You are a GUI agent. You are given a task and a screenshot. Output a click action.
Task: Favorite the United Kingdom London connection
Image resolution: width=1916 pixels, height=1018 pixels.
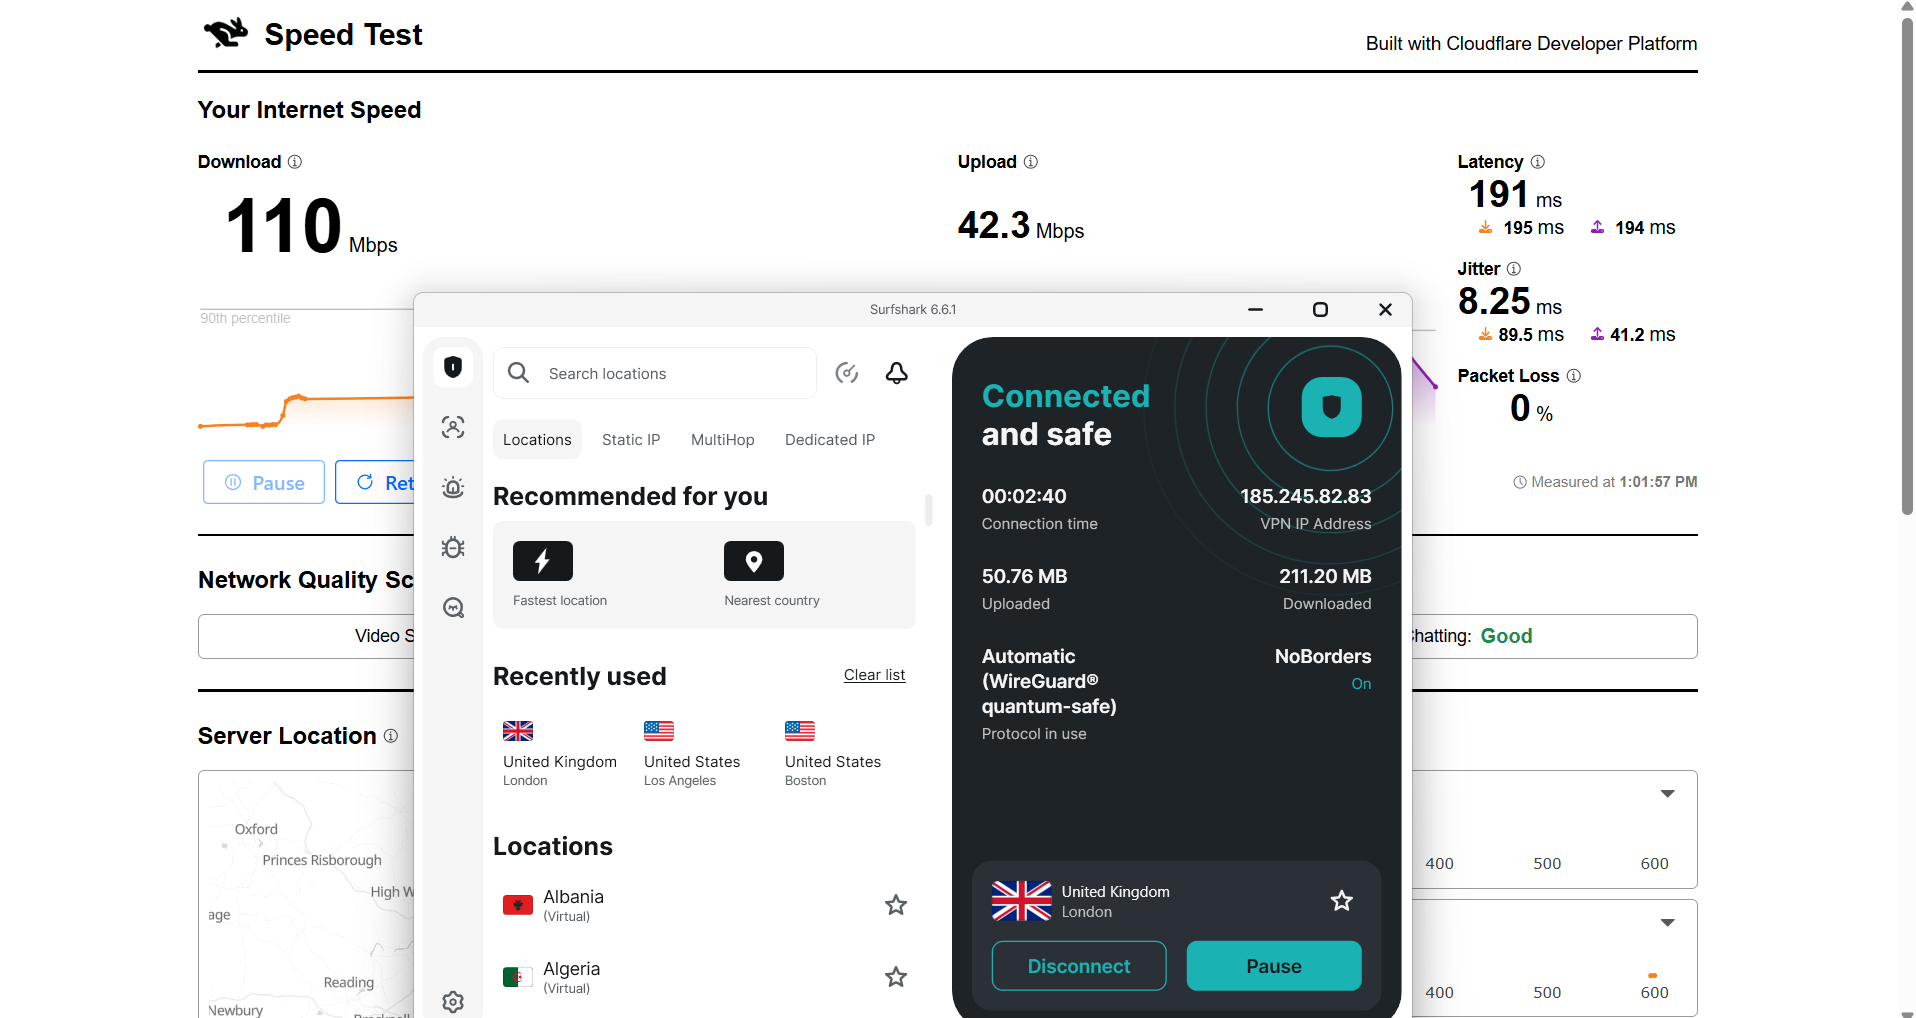[1341, 900]
